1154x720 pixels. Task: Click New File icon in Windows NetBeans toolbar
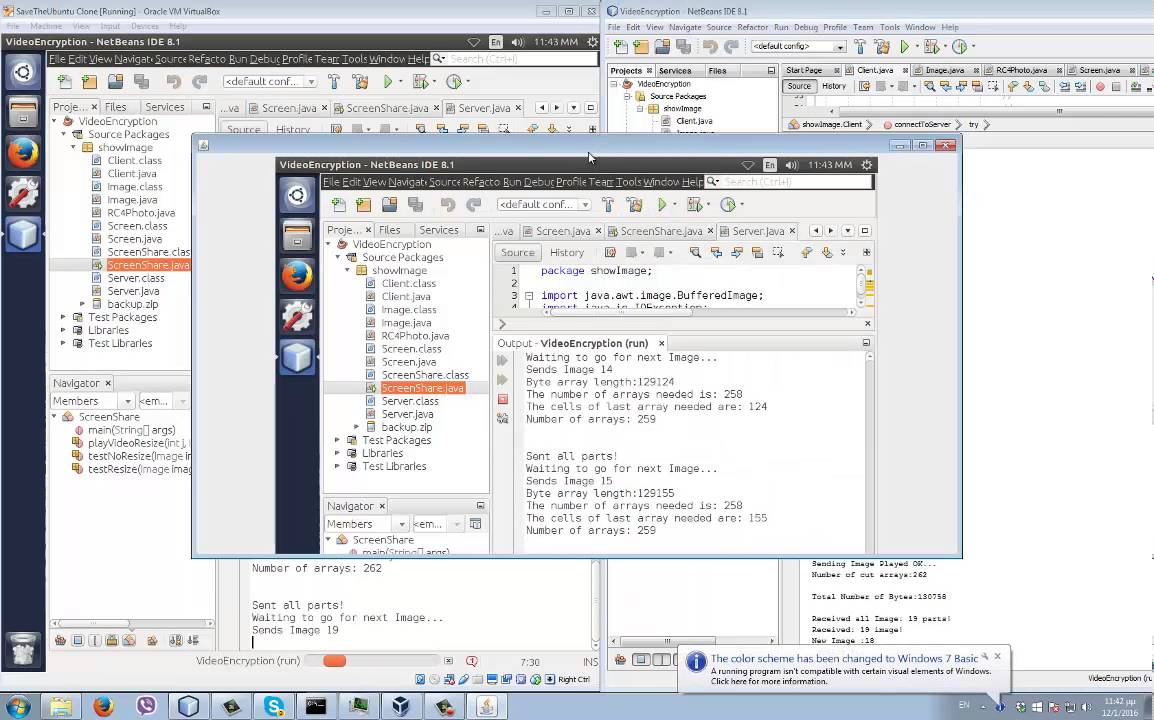pyautogui.click(x=621, y=47)
